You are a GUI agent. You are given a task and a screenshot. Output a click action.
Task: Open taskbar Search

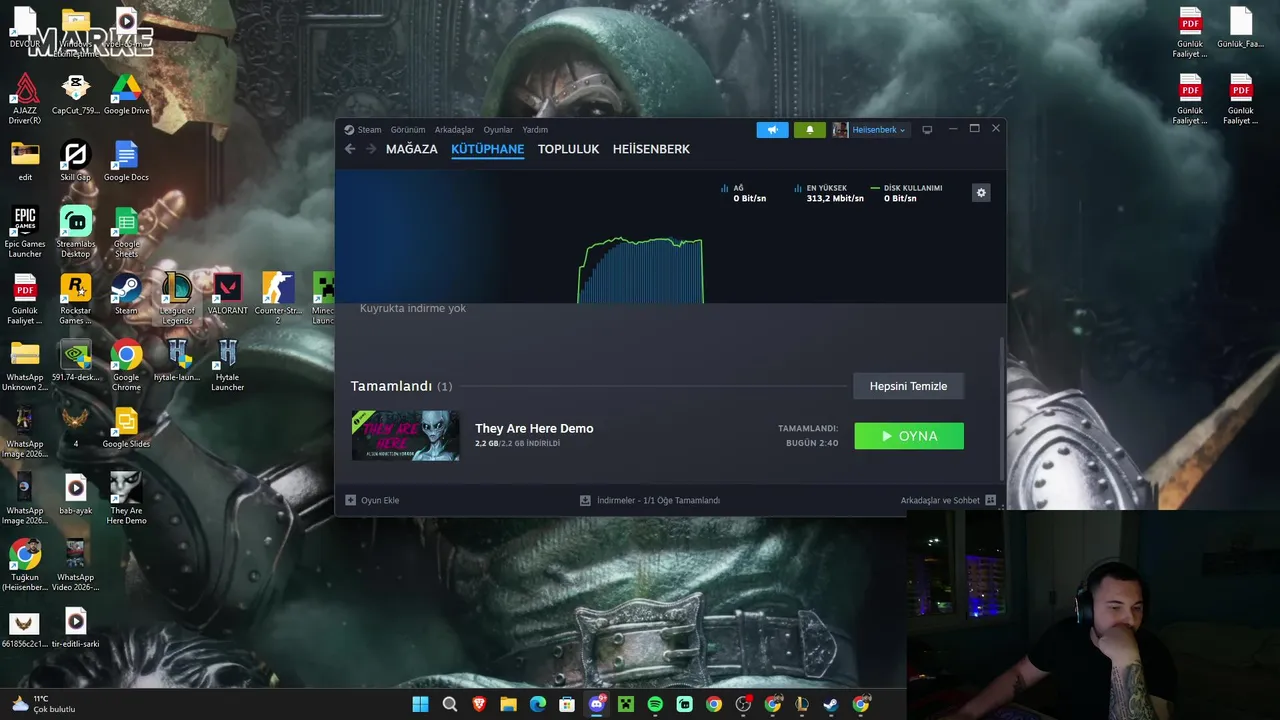pyautogui.click(x=450, y=704)
